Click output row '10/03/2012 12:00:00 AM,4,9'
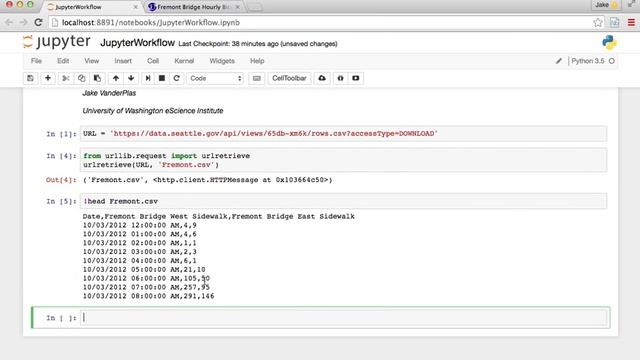640x360 pixels. click(140, 225)
